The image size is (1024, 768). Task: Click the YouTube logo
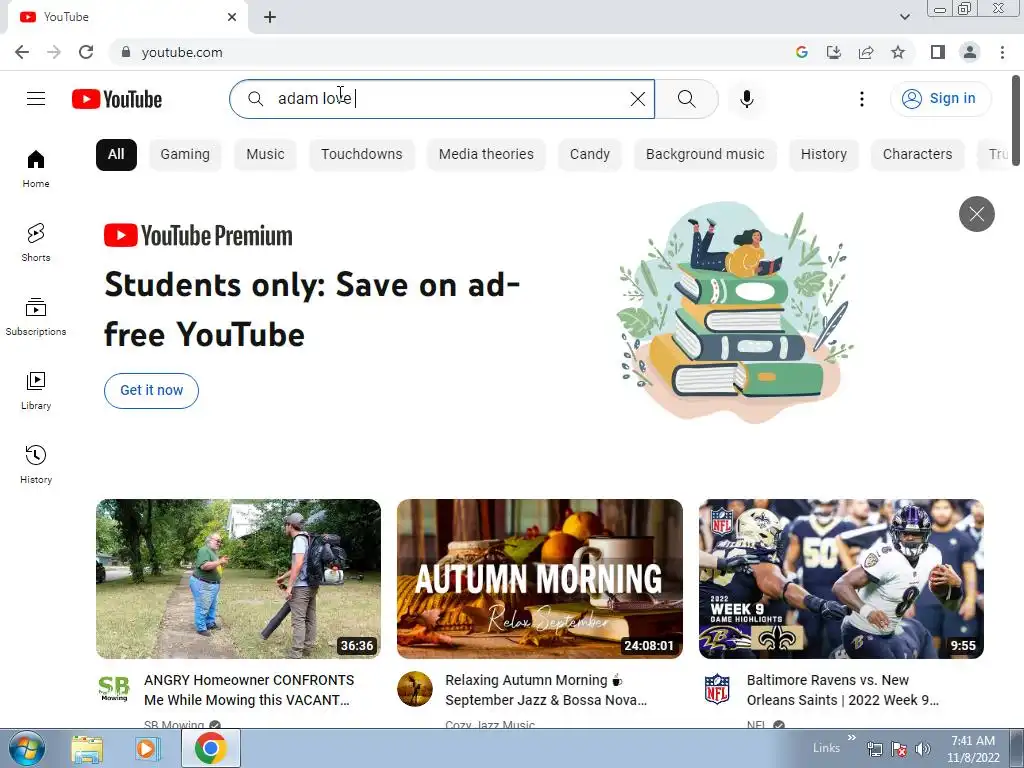pyautogui.click(x=117, y=99)
